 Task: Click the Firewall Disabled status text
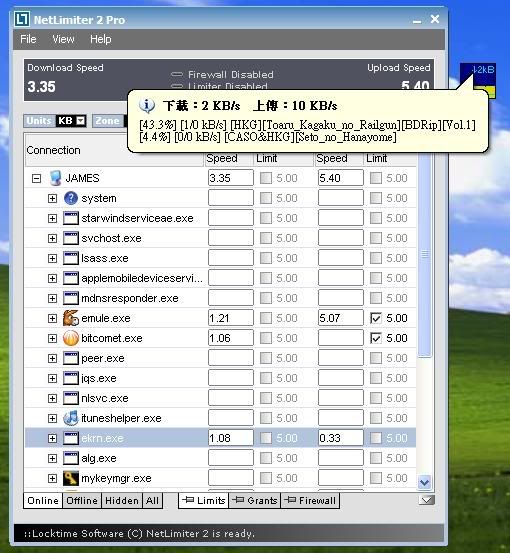click(x=231, y=74)
